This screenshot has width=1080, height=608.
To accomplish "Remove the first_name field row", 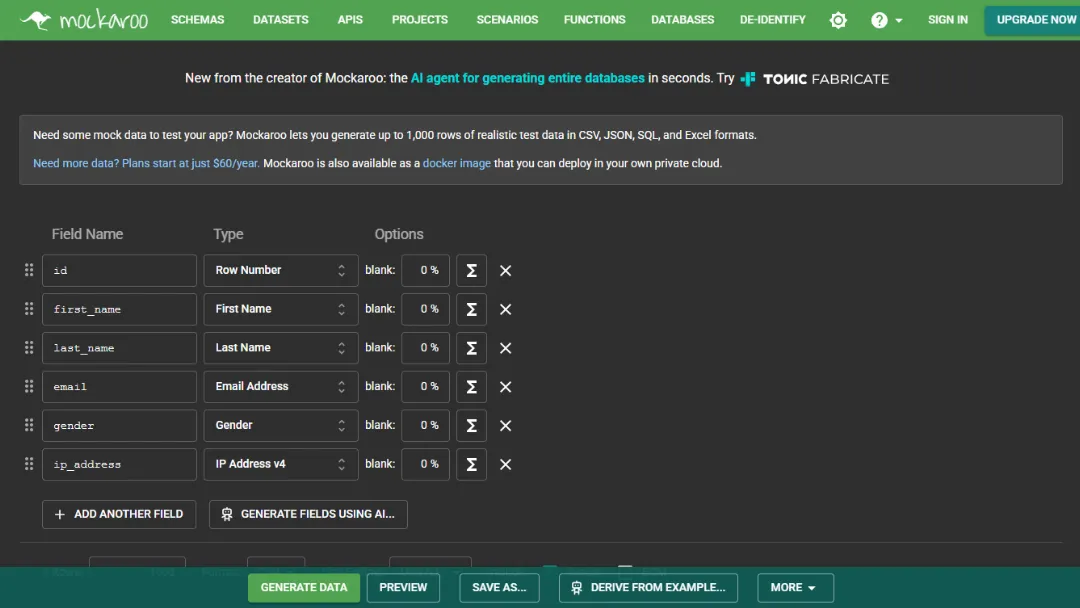I will (x=506, y=309).
